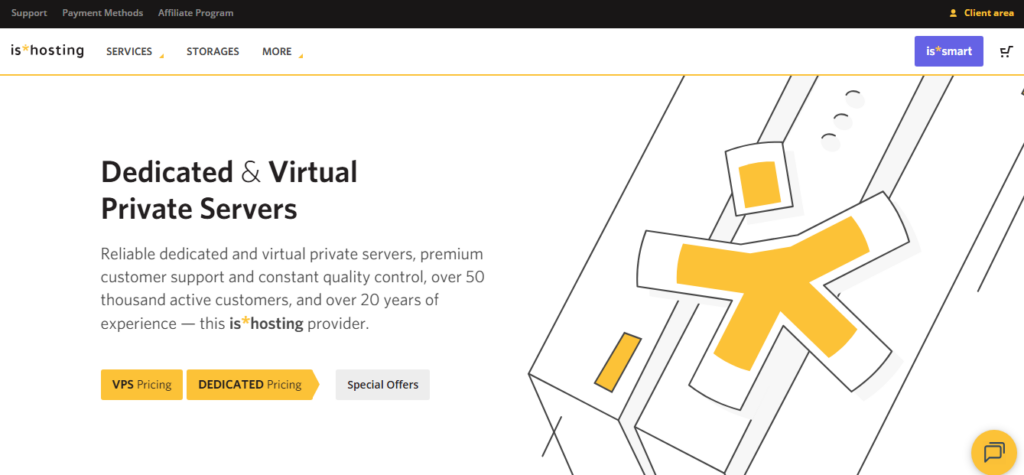
Task: Open the shopping cart icon
Action: pos(1006,52)
